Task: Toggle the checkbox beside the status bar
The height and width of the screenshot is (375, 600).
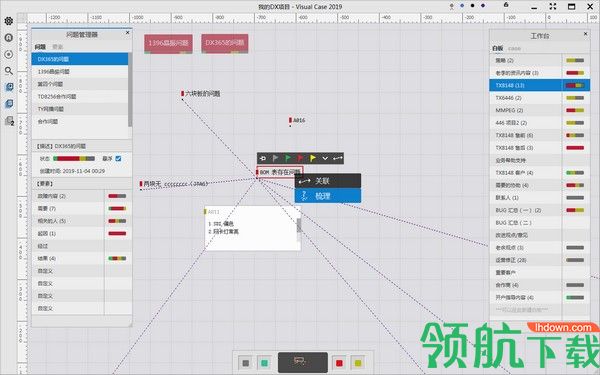Action: pos(118,158)
